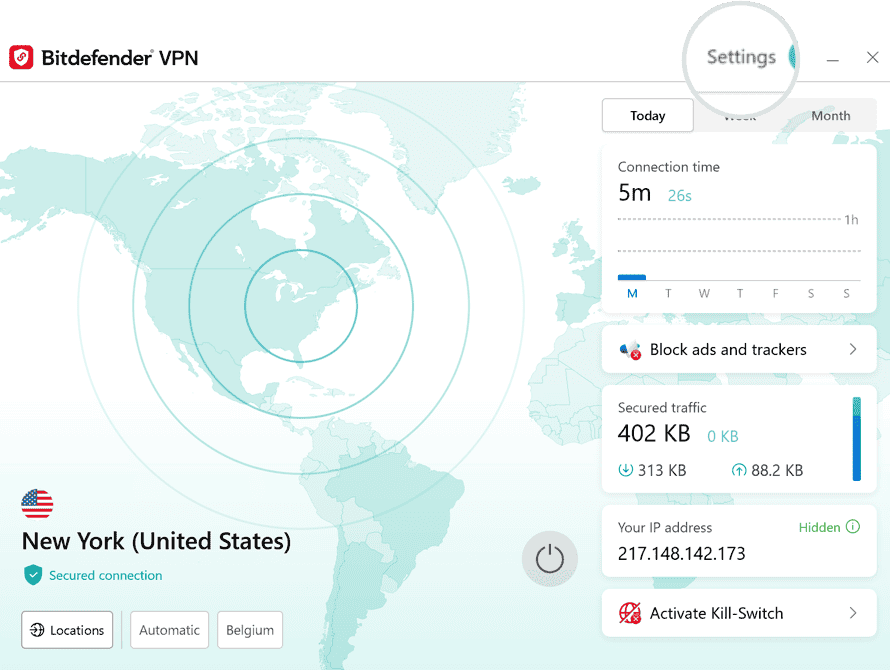Click the 313 KB download value
Screen dimensions: 890x670
coord(662,470)
